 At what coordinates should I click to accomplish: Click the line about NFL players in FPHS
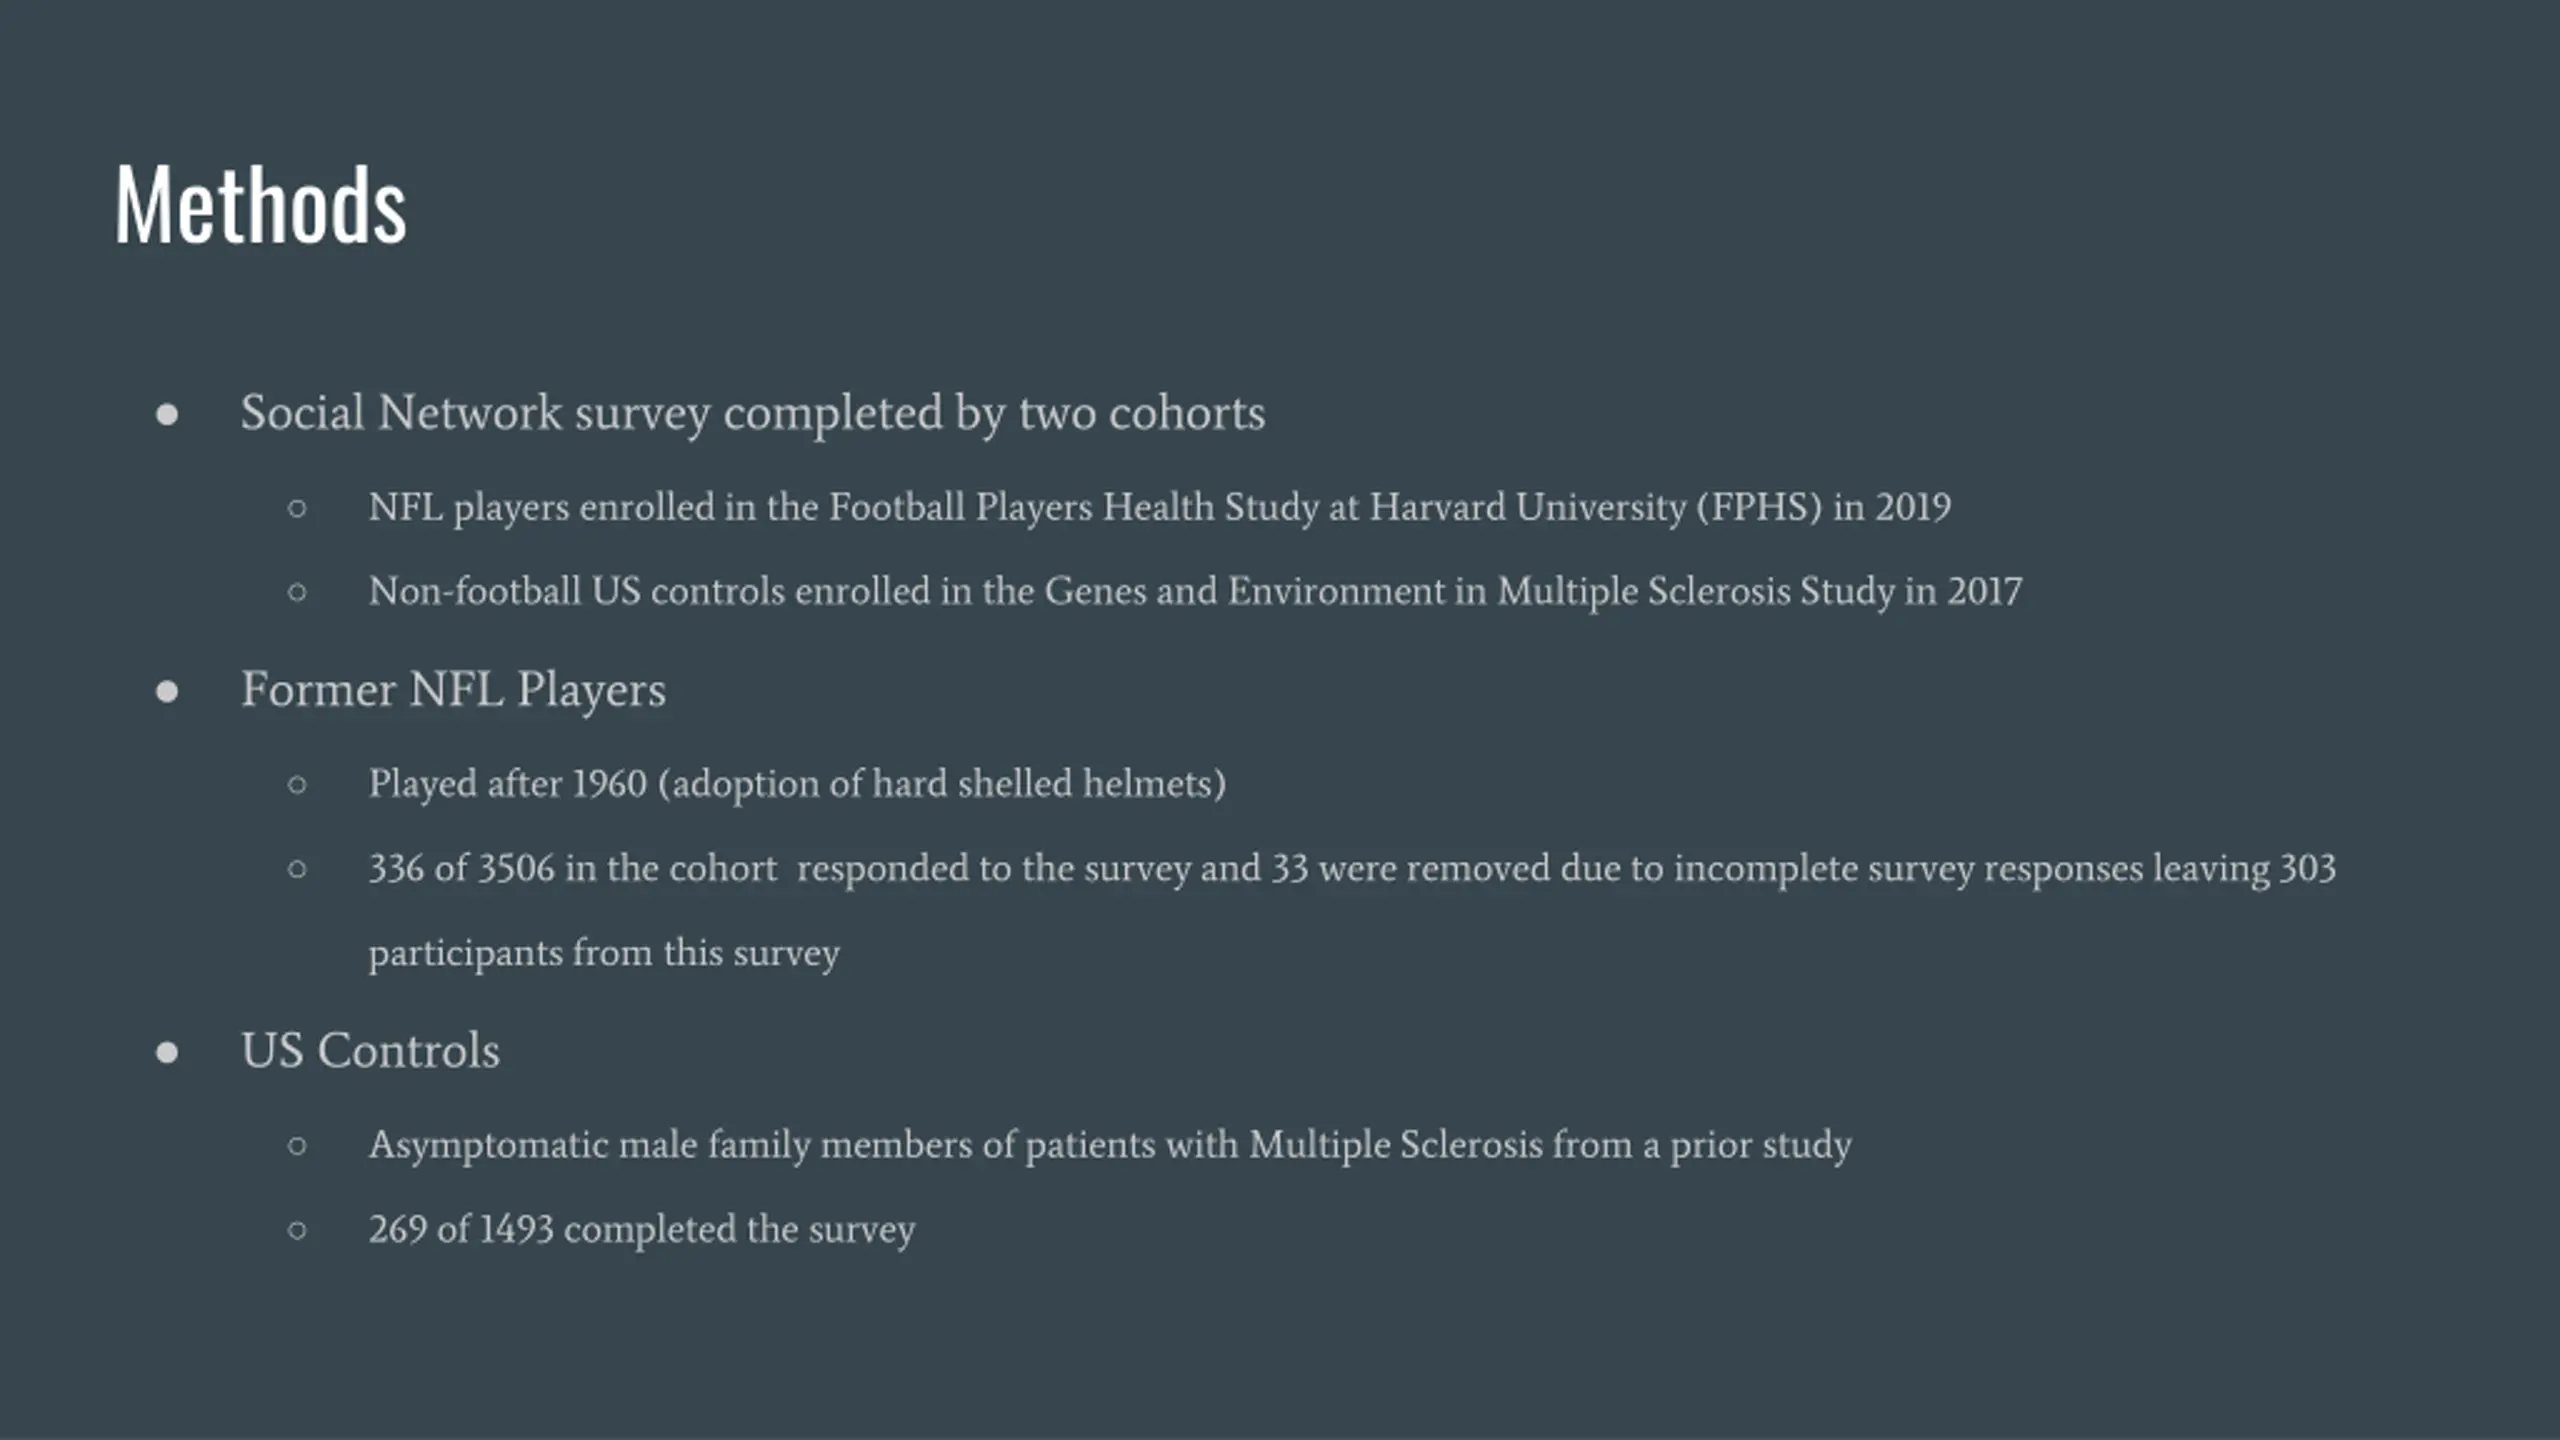click(1160, 508)
